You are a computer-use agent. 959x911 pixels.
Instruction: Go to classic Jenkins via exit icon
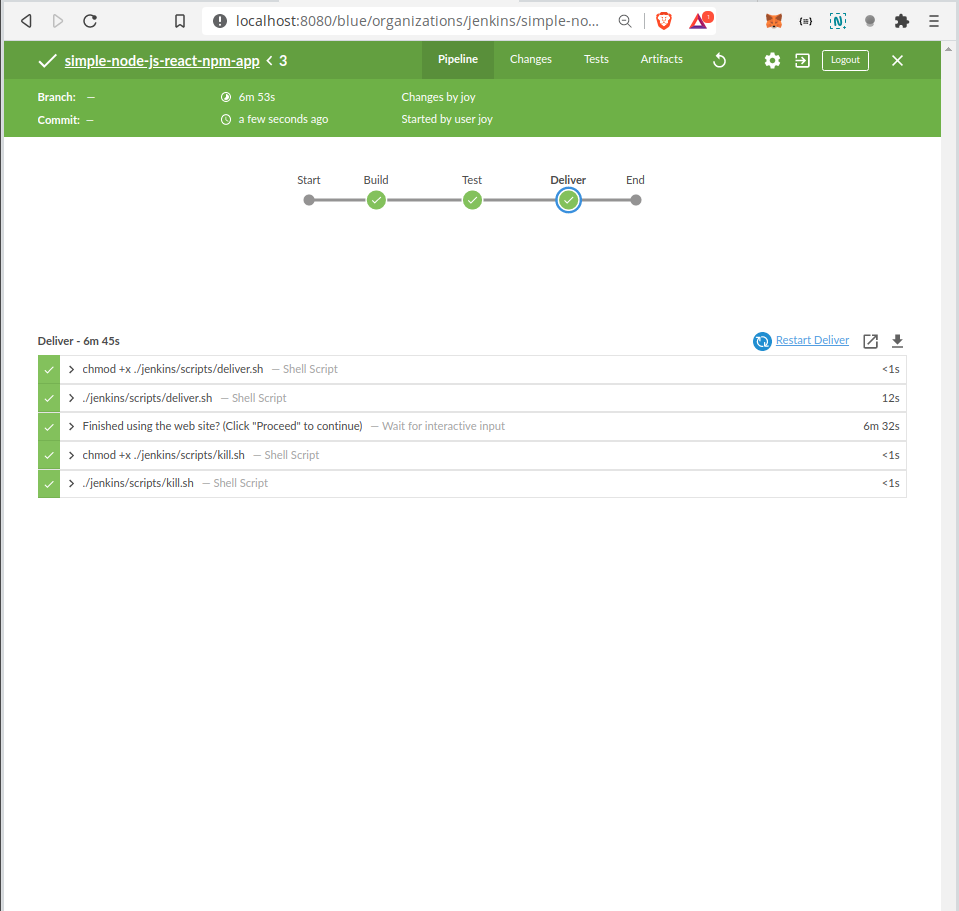802,61
